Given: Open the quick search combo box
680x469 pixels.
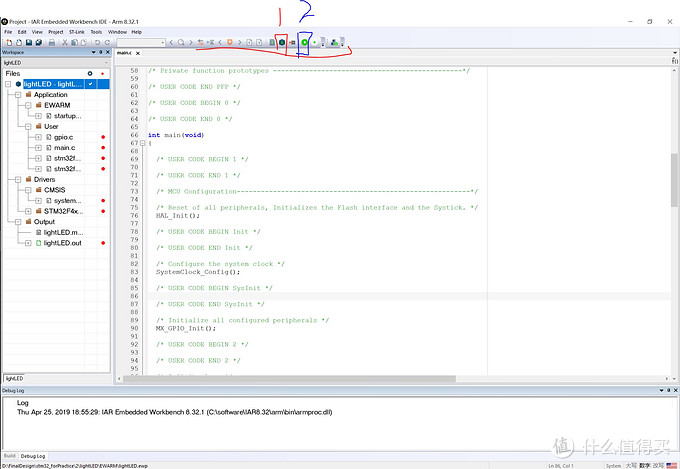Looking at the screenshot, I should (141, 43).
